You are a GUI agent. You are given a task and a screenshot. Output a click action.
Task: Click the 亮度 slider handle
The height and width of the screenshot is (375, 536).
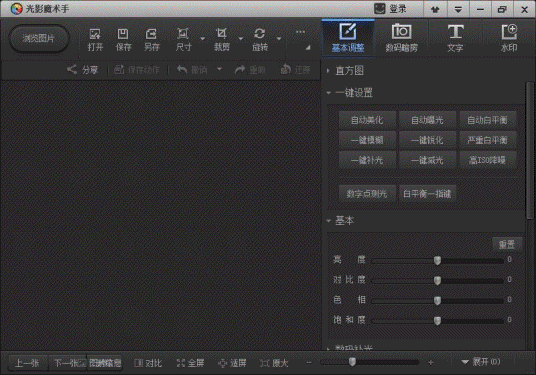click(x=437, y=261)
